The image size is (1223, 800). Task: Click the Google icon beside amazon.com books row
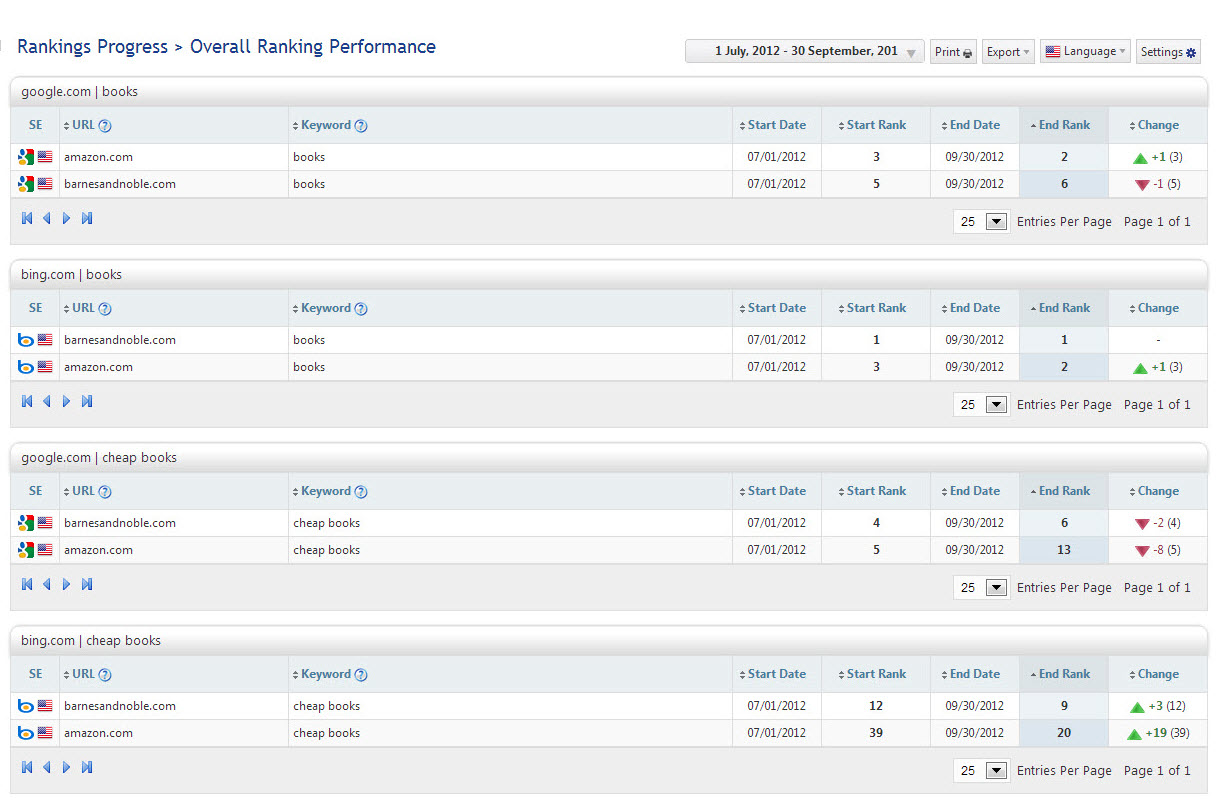26,157
